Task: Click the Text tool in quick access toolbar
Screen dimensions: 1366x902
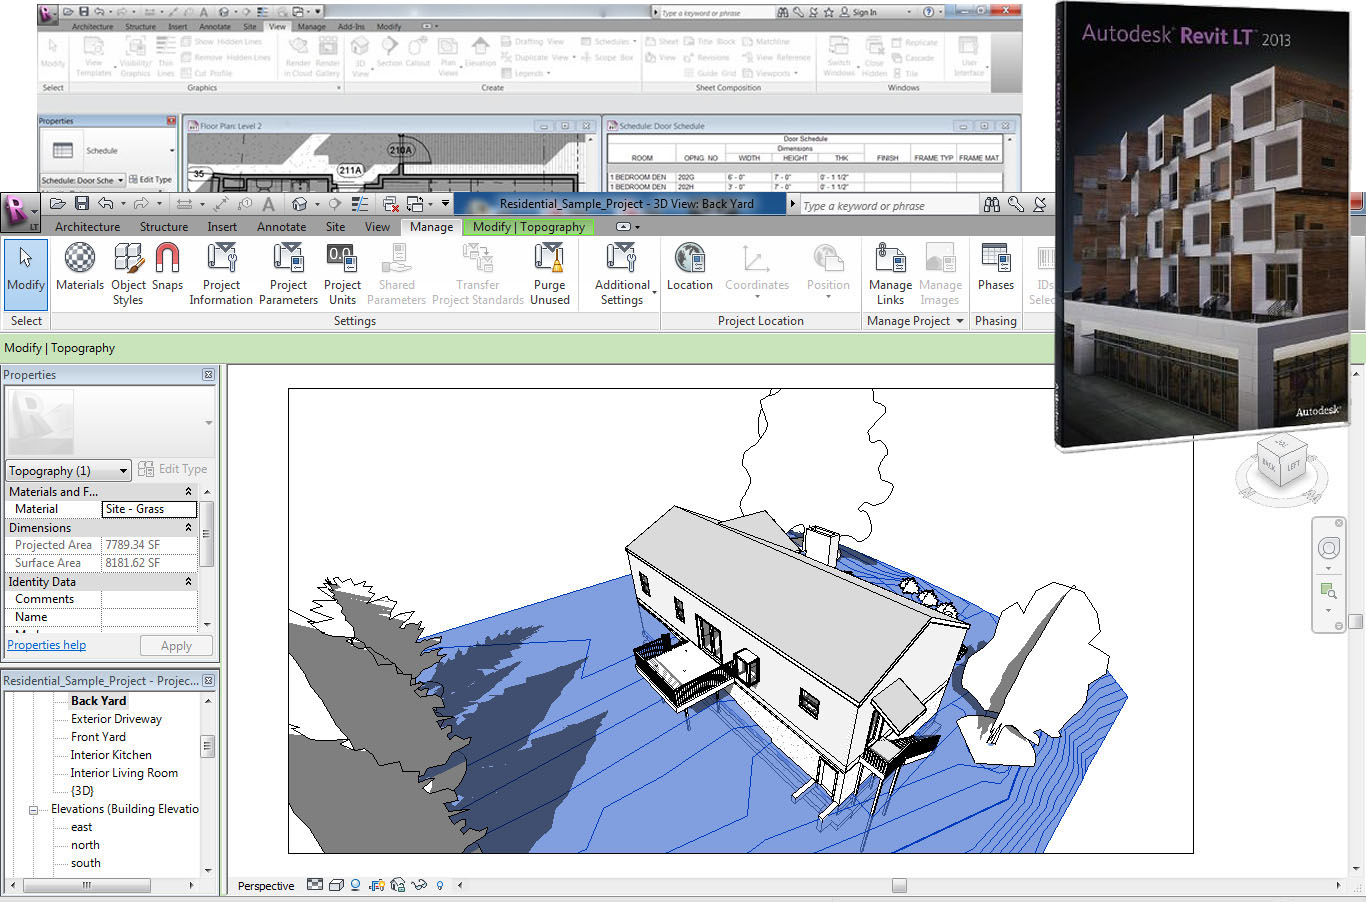Action: click(x=268, y=204)
